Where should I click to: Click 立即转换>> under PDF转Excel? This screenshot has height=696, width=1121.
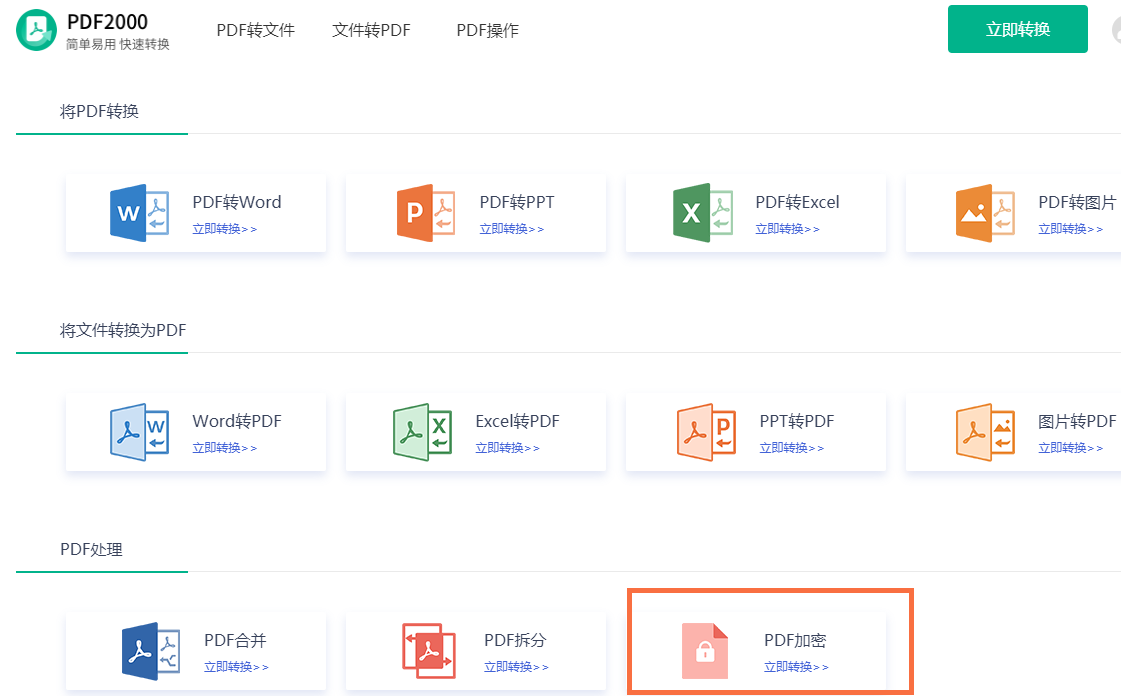click(787, 229)
